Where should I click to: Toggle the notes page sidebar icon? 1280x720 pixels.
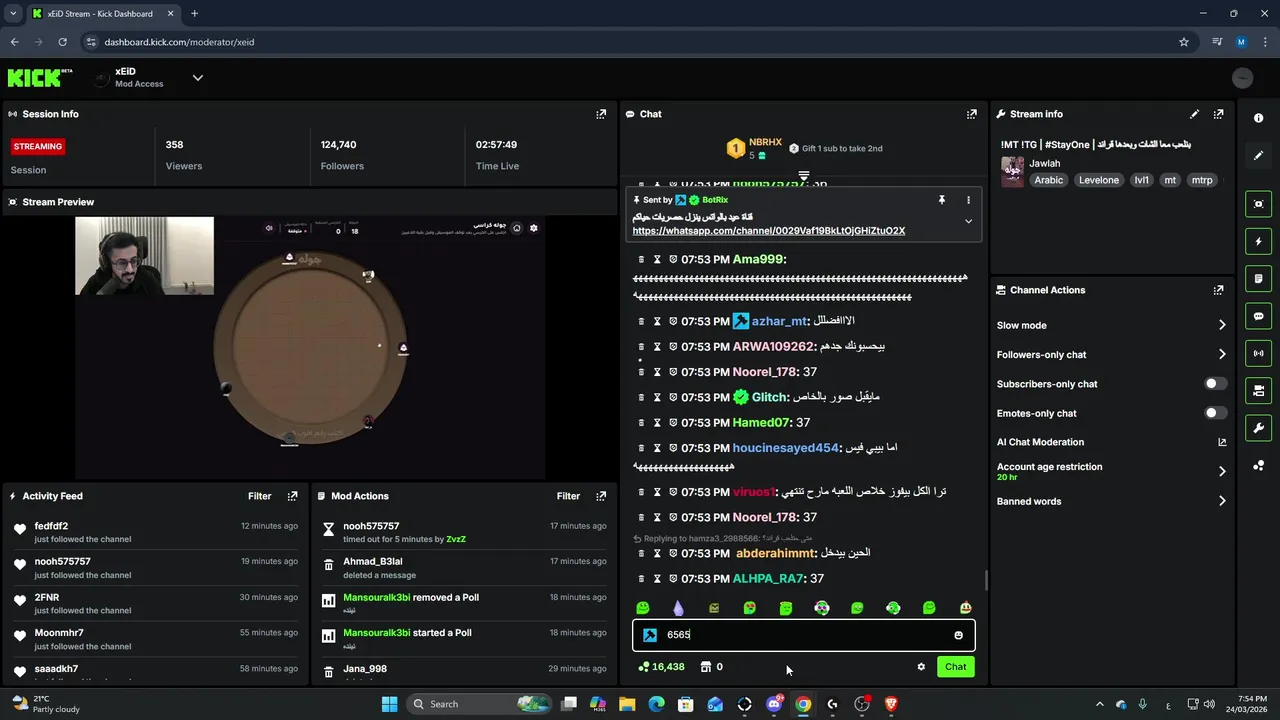(1258, 278)
